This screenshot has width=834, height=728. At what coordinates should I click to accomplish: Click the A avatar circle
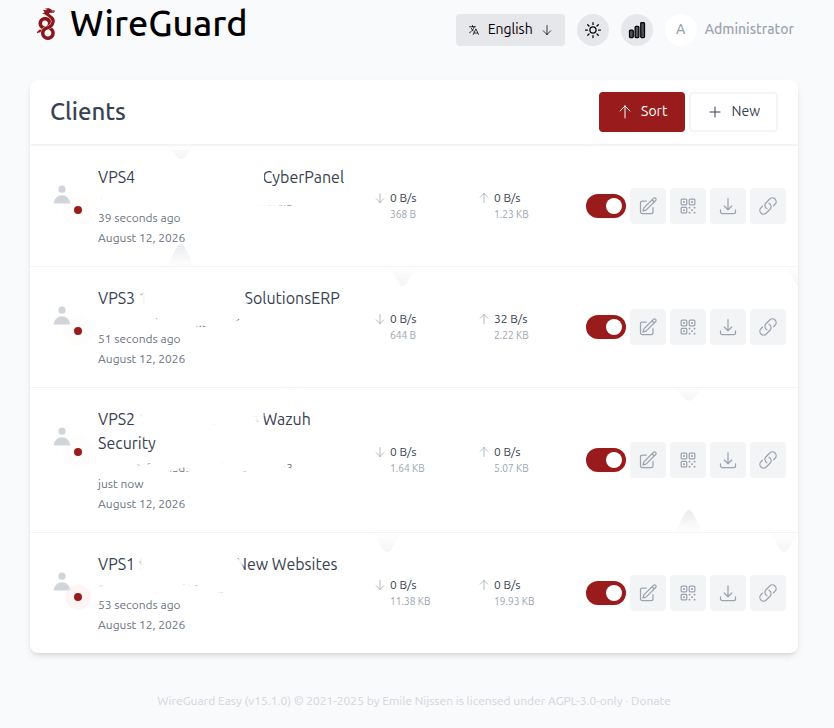pyautogui.click(x=680, y=30)
